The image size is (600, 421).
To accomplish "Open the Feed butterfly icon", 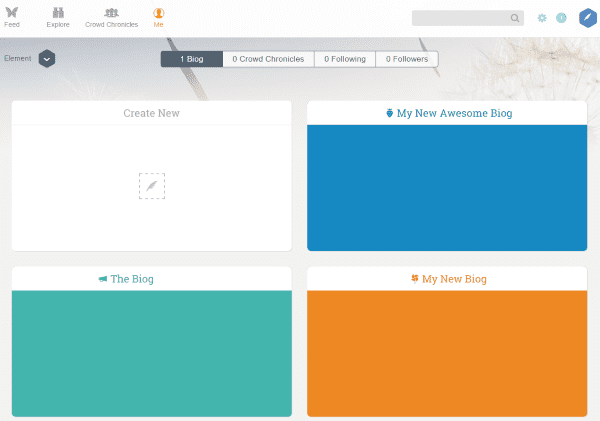I will (12, 13).
